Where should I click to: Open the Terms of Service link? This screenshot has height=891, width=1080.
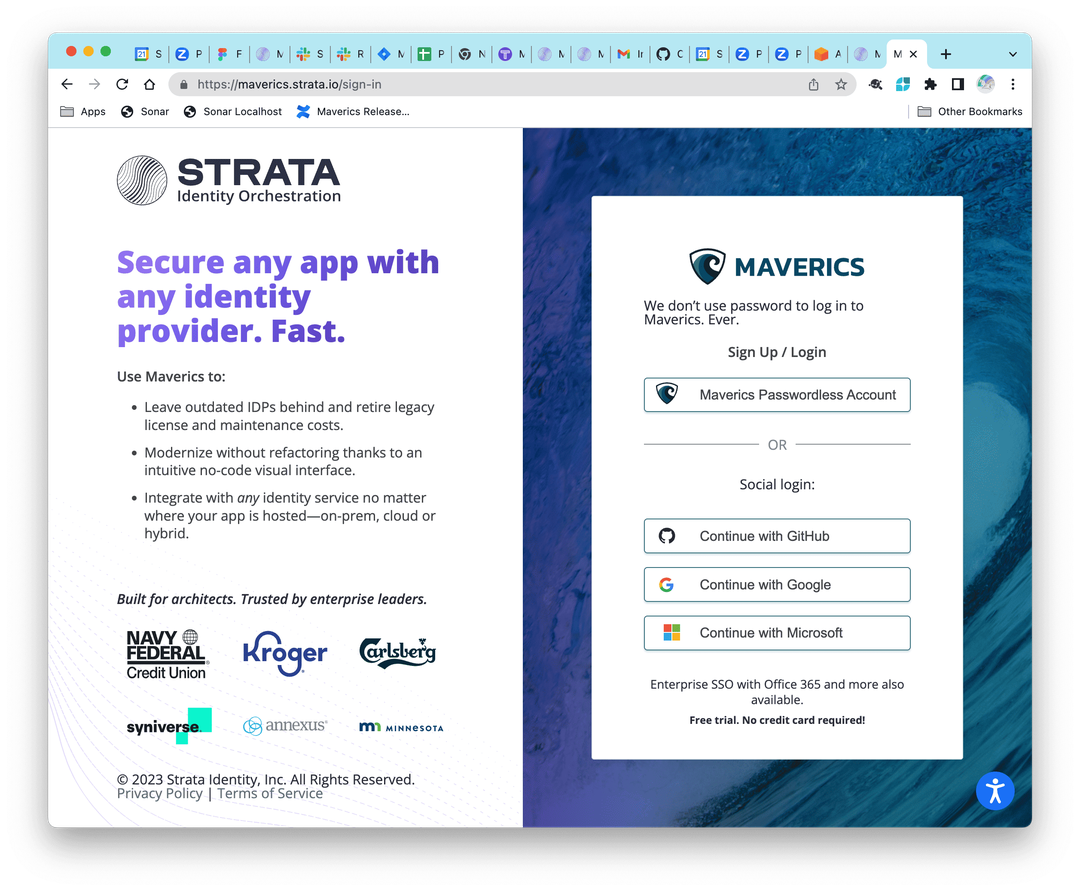(270, 794)
